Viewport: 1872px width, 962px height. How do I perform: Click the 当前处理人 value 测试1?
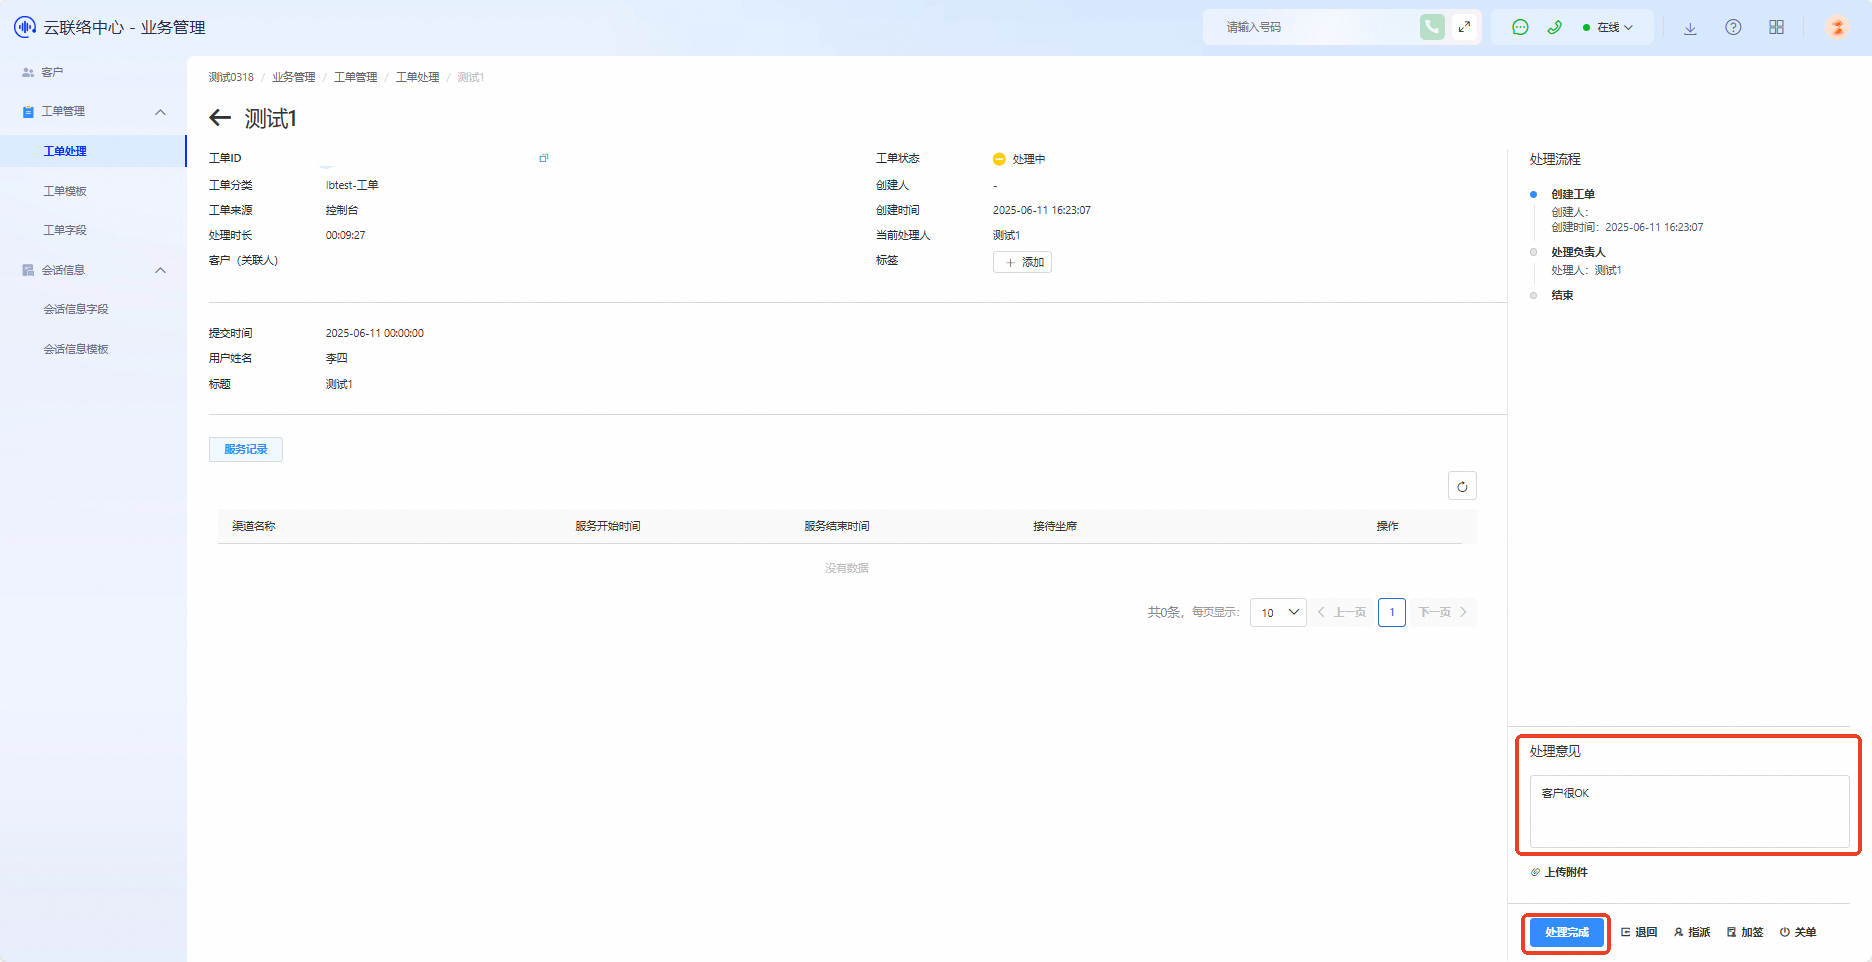tap(1007, 235)
